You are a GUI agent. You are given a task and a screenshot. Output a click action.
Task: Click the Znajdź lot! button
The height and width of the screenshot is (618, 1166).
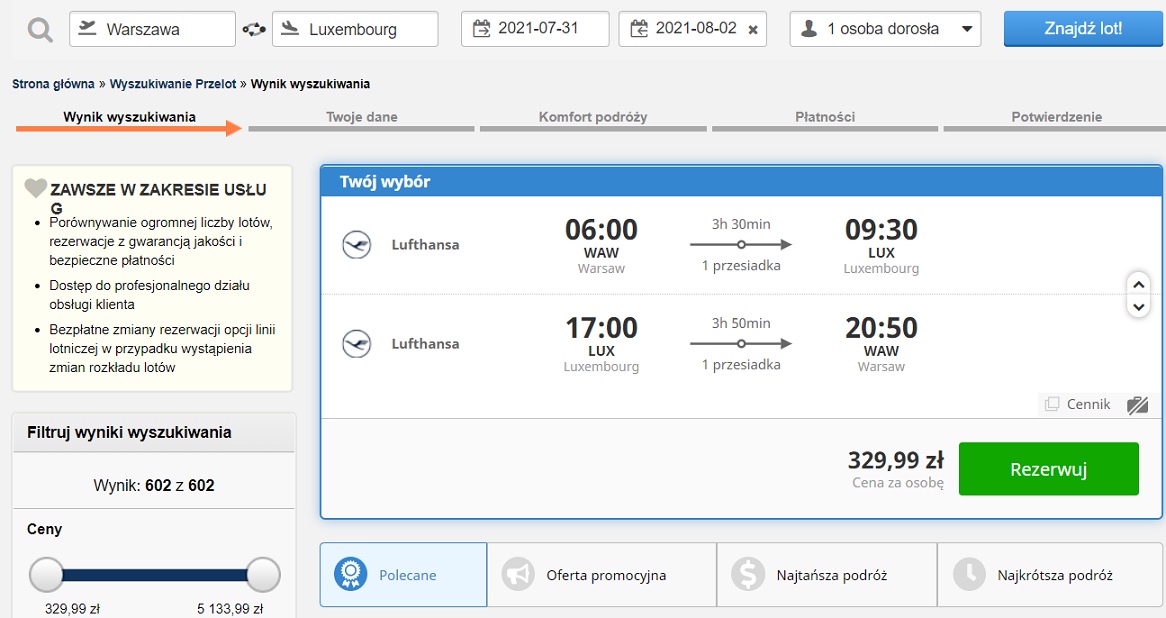tap(1083, 29)
